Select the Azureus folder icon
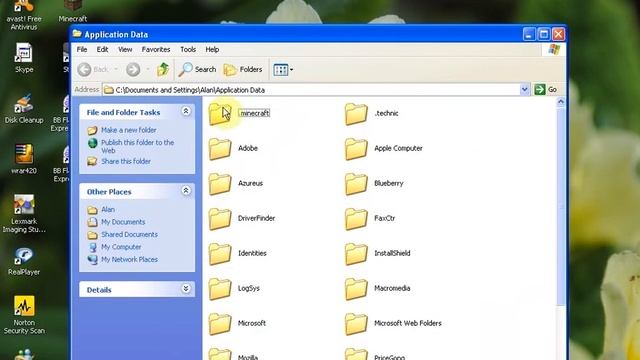Viewport: 640px width, 360px height. 220,184
